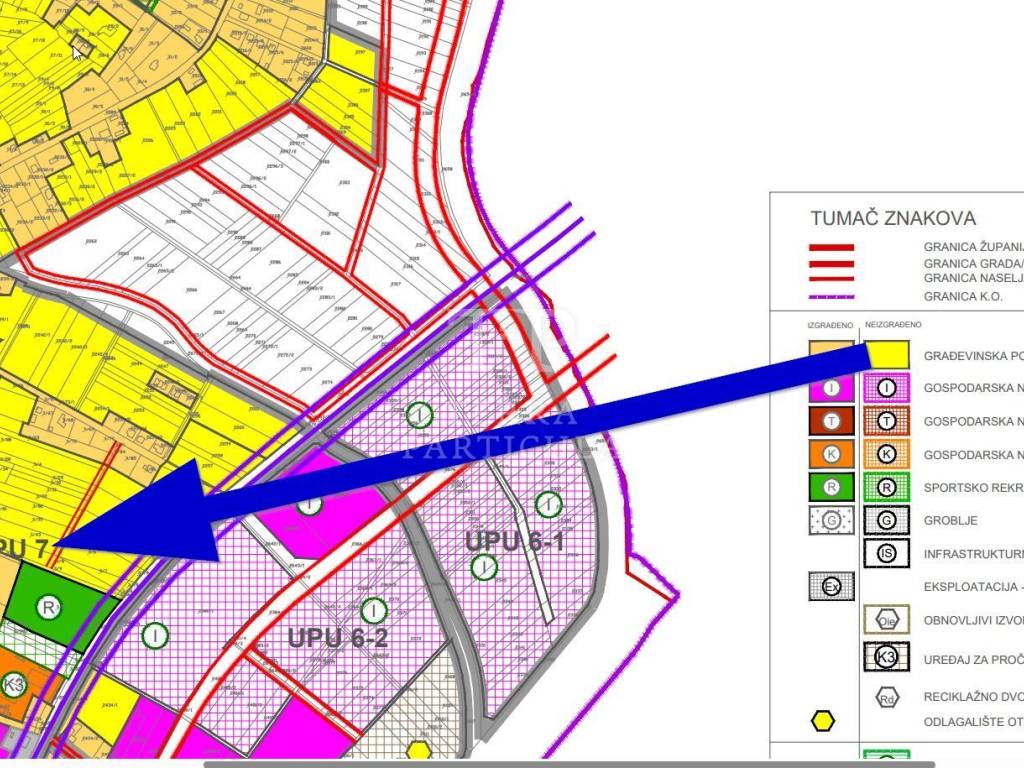The image size is (1024, 768).
Task: Click the solid magenta I symbol in legend
Action: (x=831, y=389)
